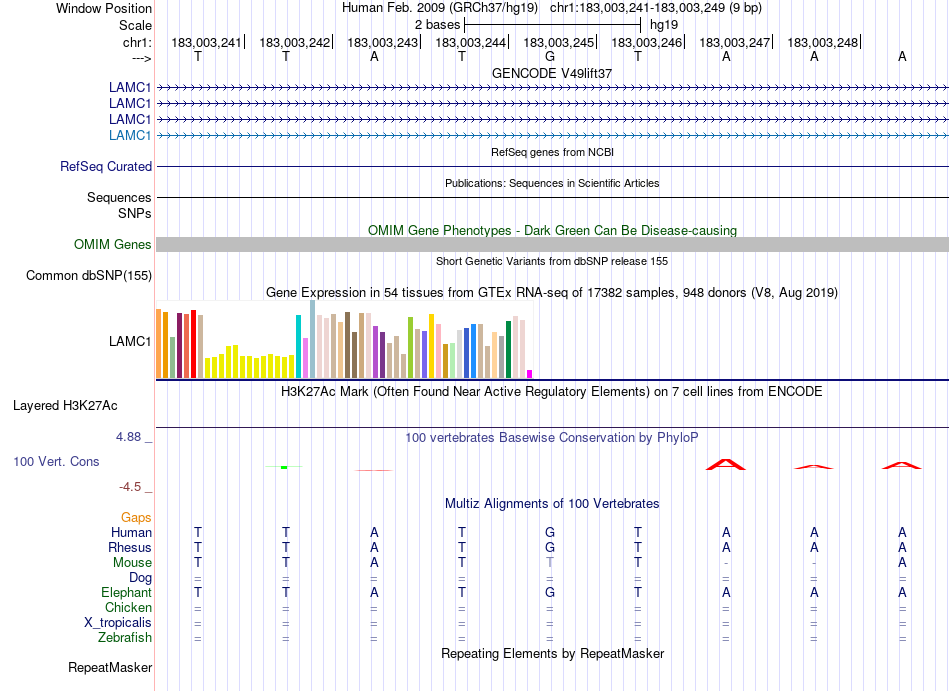Viewport: 950px width, 691px height.
Task: Open the H3K27Ac Mark track title
Action: (x=552, y=391)
